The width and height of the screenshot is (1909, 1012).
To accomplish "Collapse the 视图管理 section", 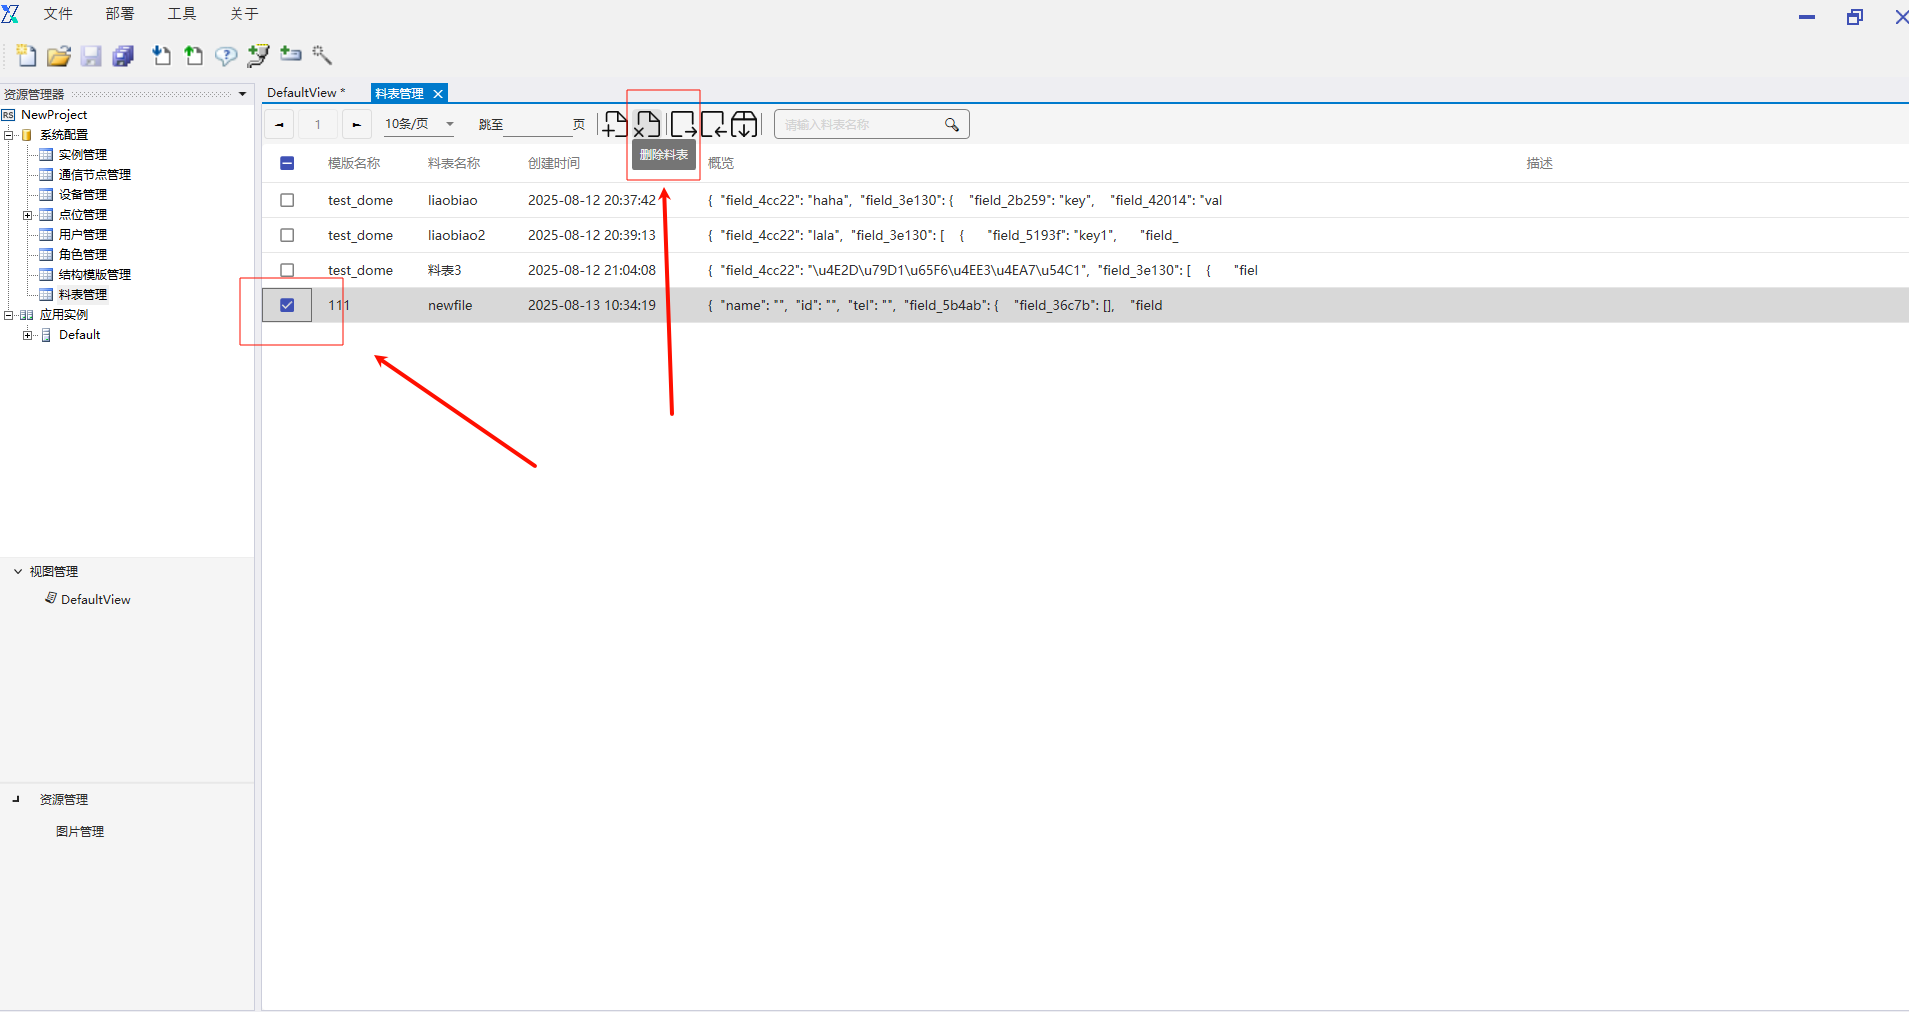I will pyautogui.click(x=18, y=571).
